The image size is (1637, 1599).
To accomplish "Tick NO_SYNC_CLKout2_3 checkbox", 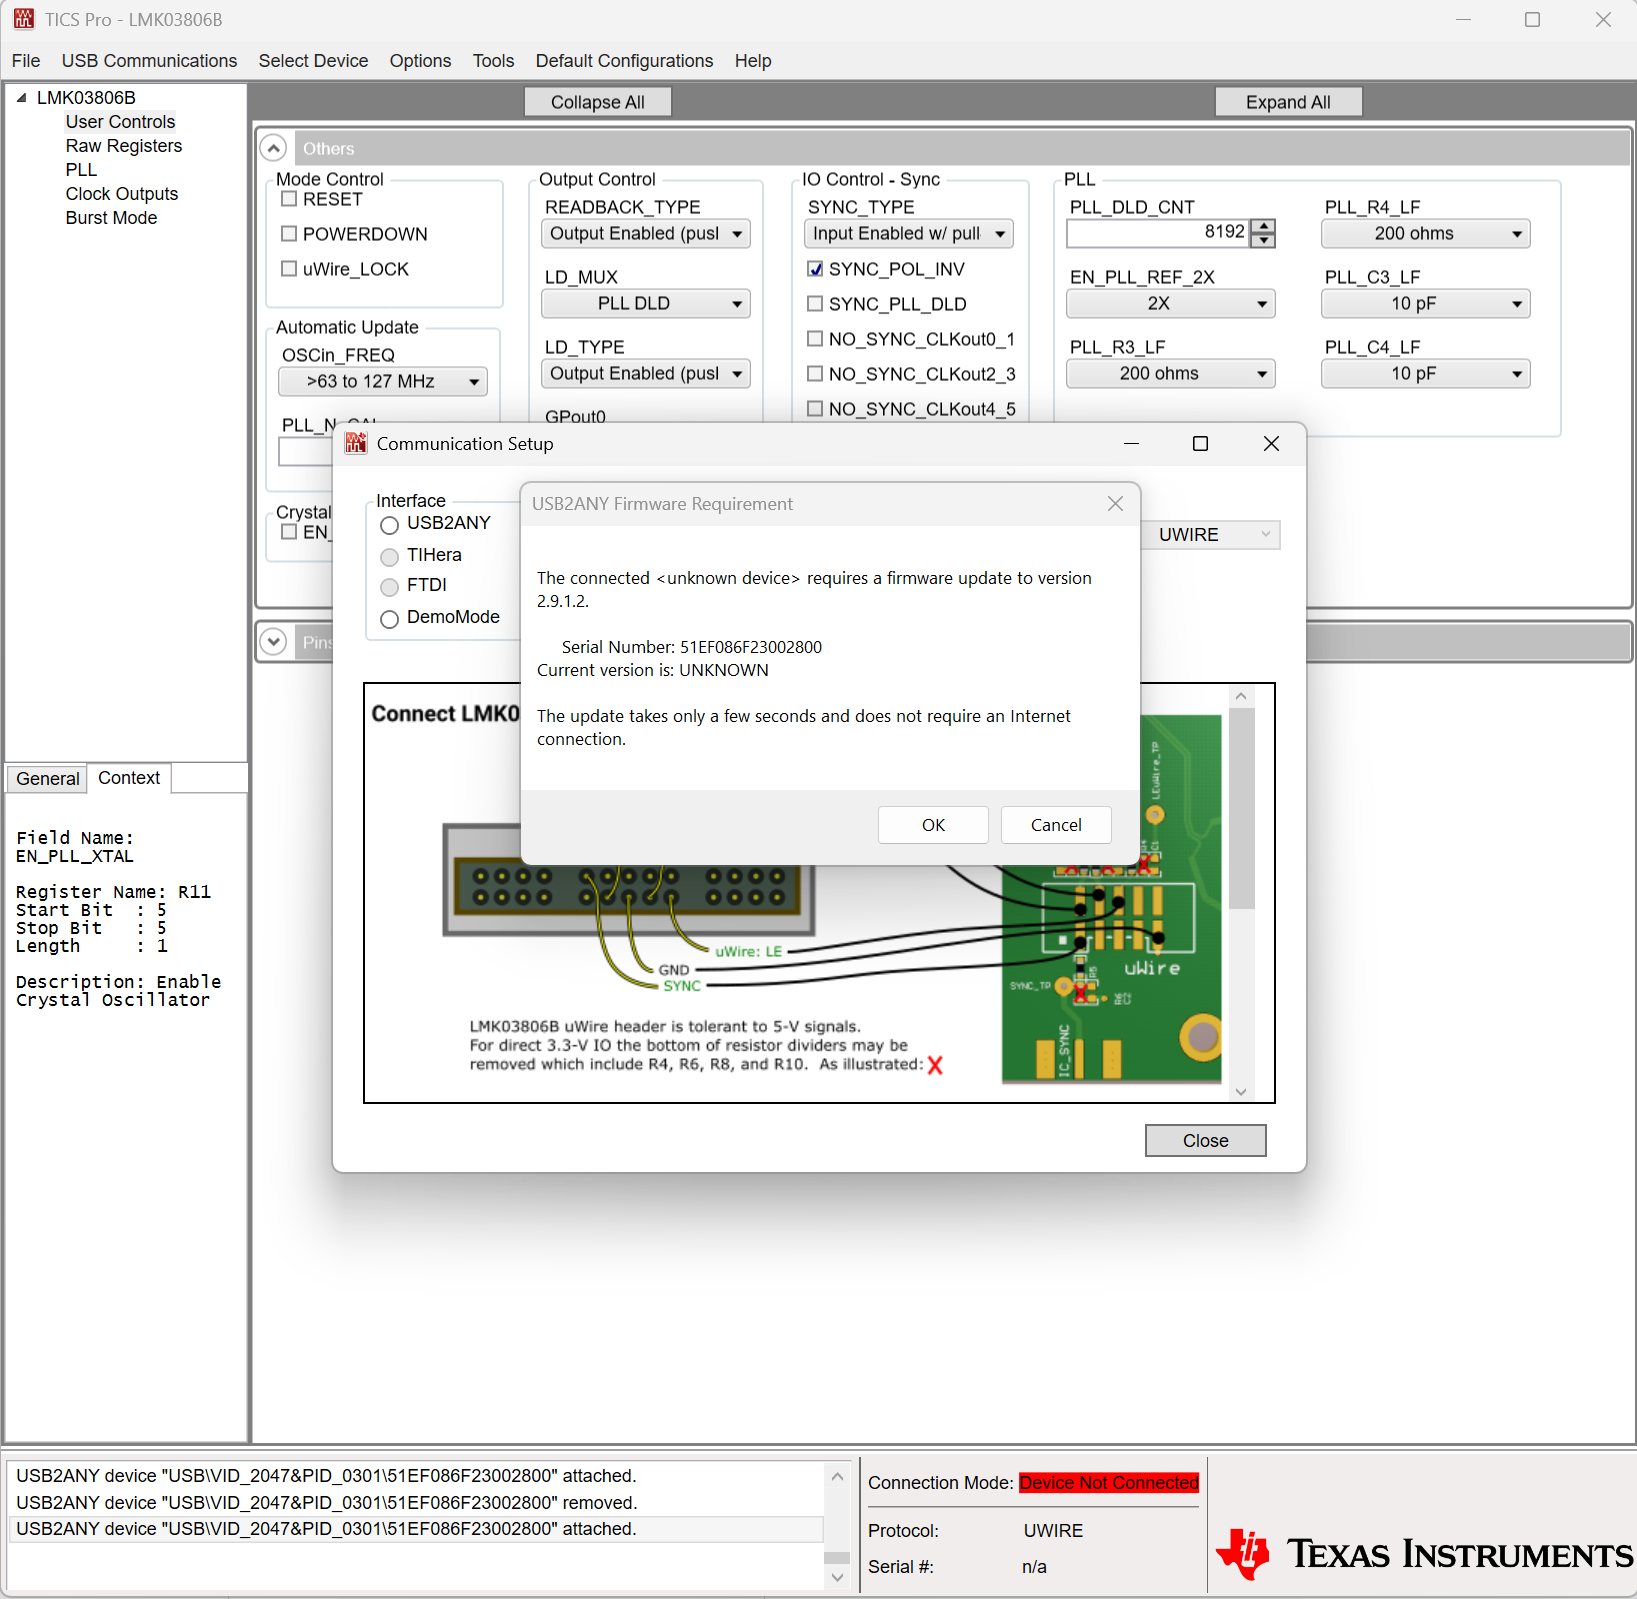I will (815, 374).
